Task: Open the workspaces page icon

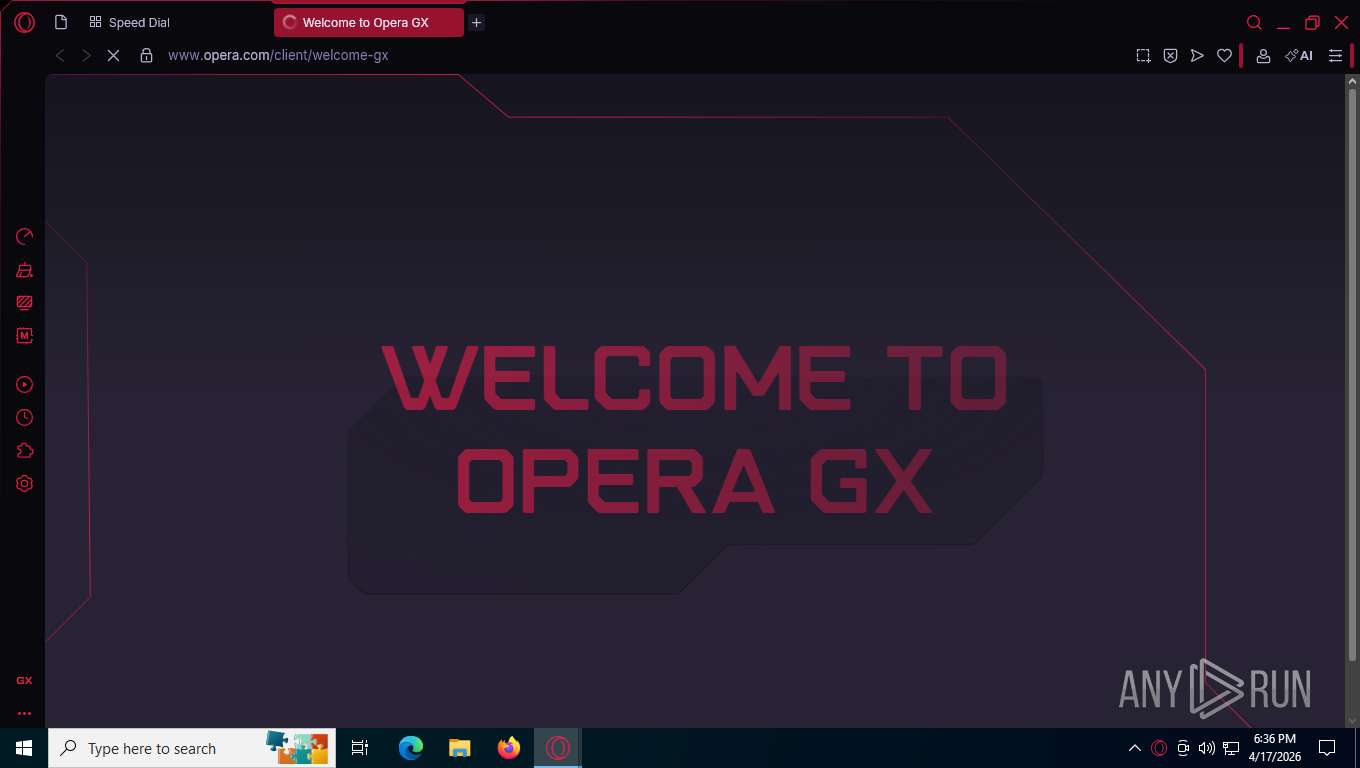Action: click(x=61, y=22)
